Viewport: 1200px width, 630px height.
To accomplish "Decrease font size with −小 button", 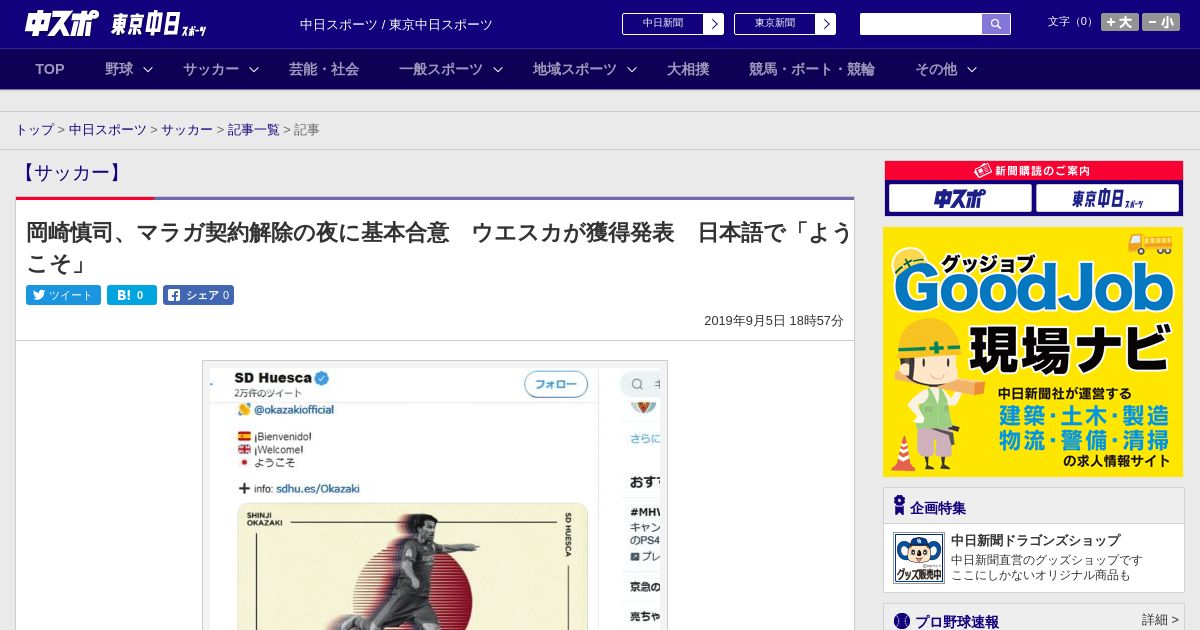I will (1161, 22).
